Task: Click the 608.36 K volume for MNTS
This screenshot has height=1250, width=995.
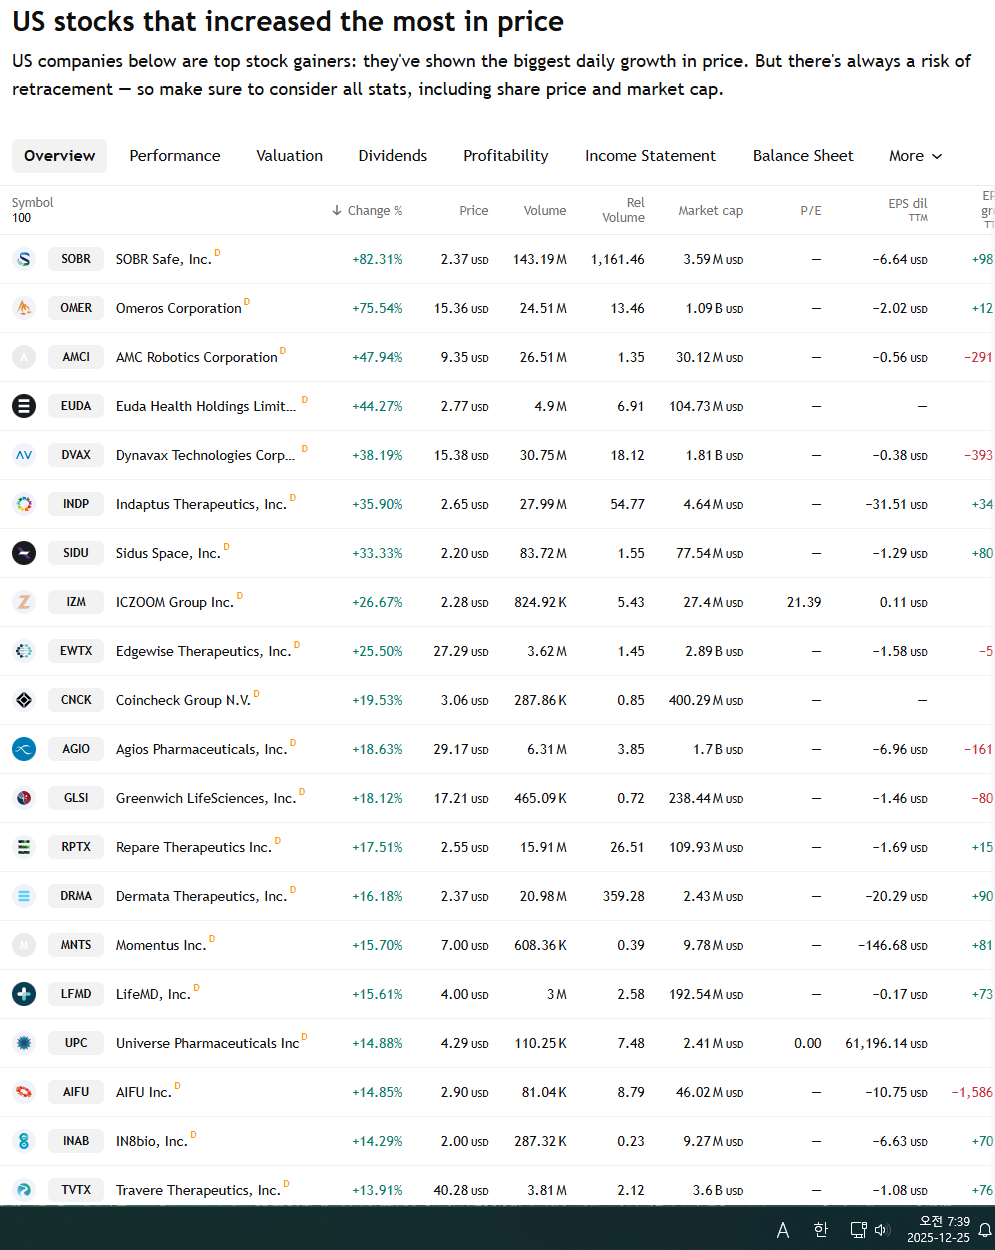Action: (x=538, y=945)
